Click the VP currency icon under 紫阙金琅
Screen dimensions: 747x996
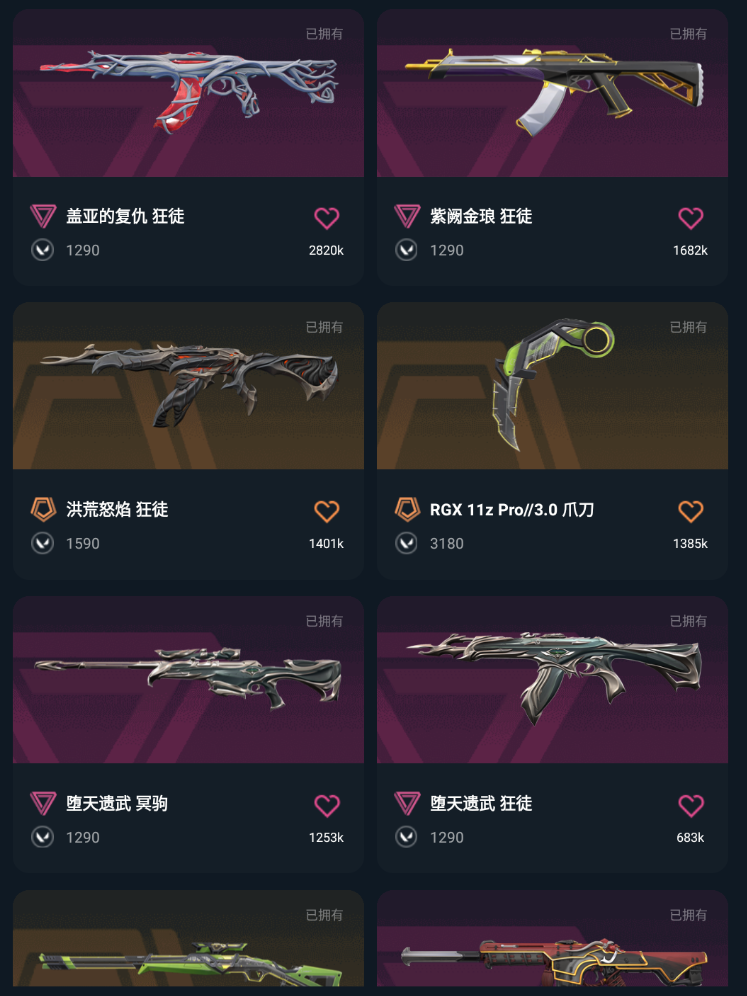[x=407, y=250]
